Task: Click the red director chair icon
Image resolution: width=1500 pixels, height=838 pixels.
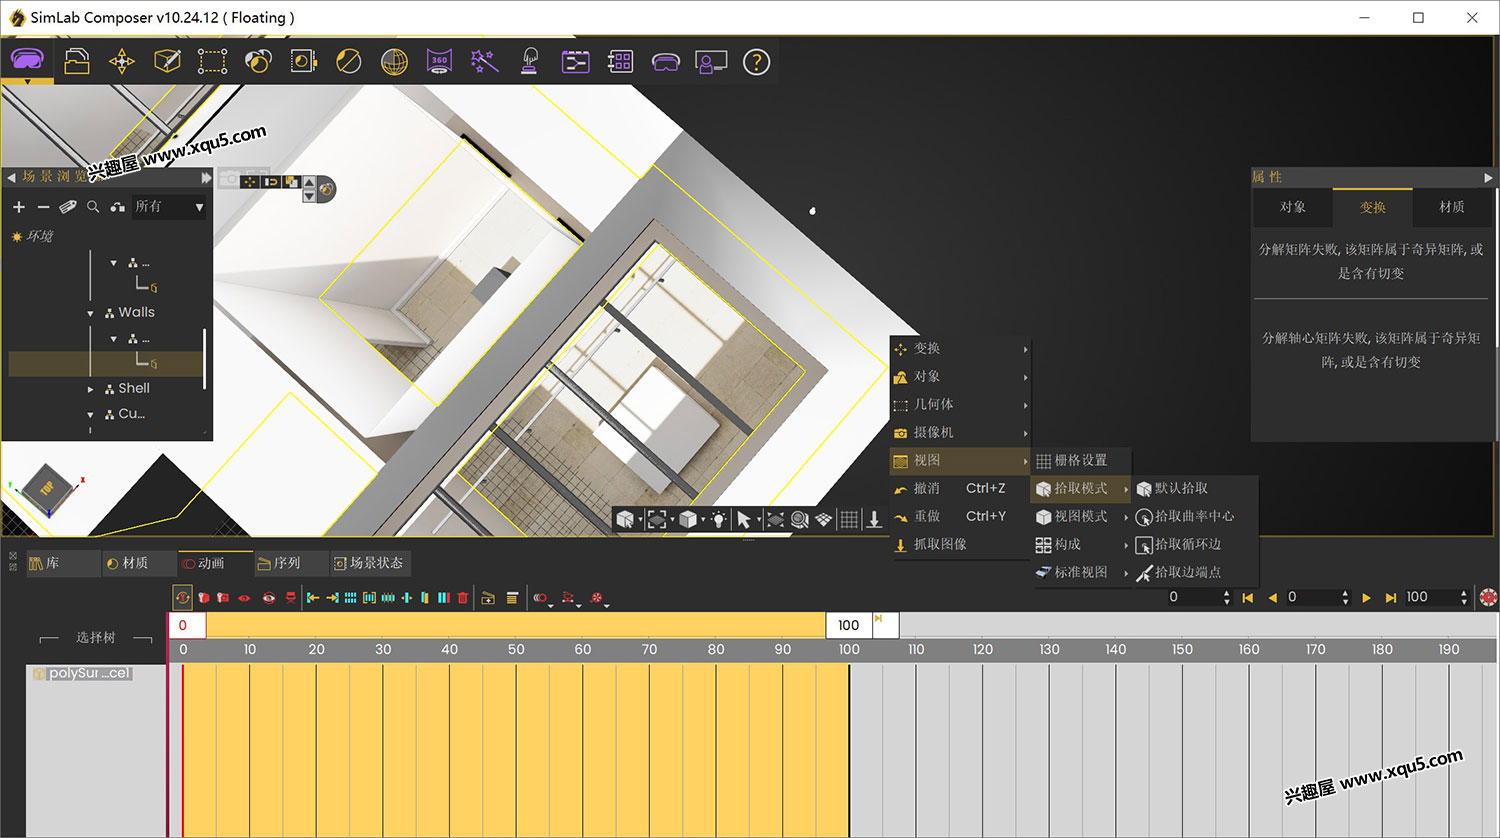Action: (291, 598)
